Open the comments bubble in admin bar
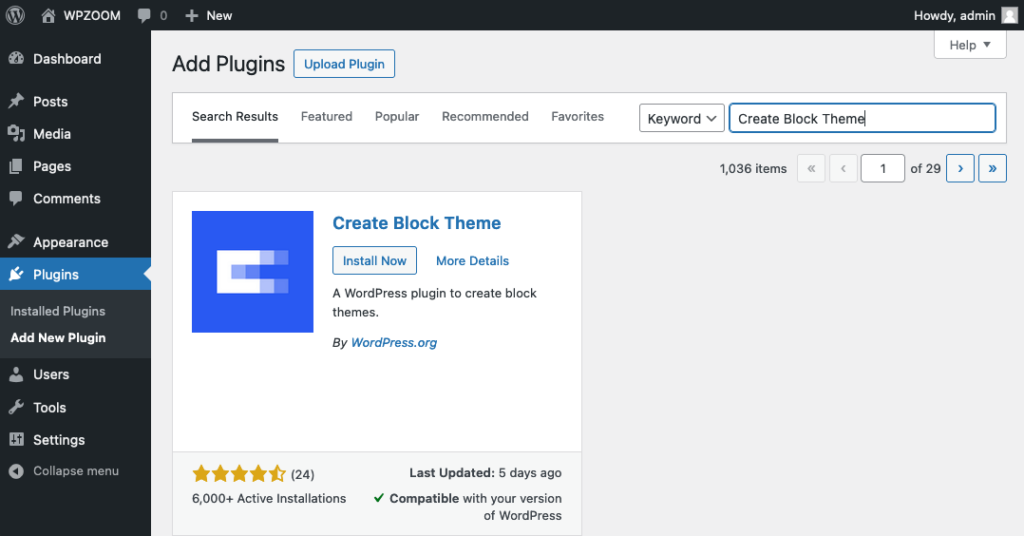 click(152, 15)
